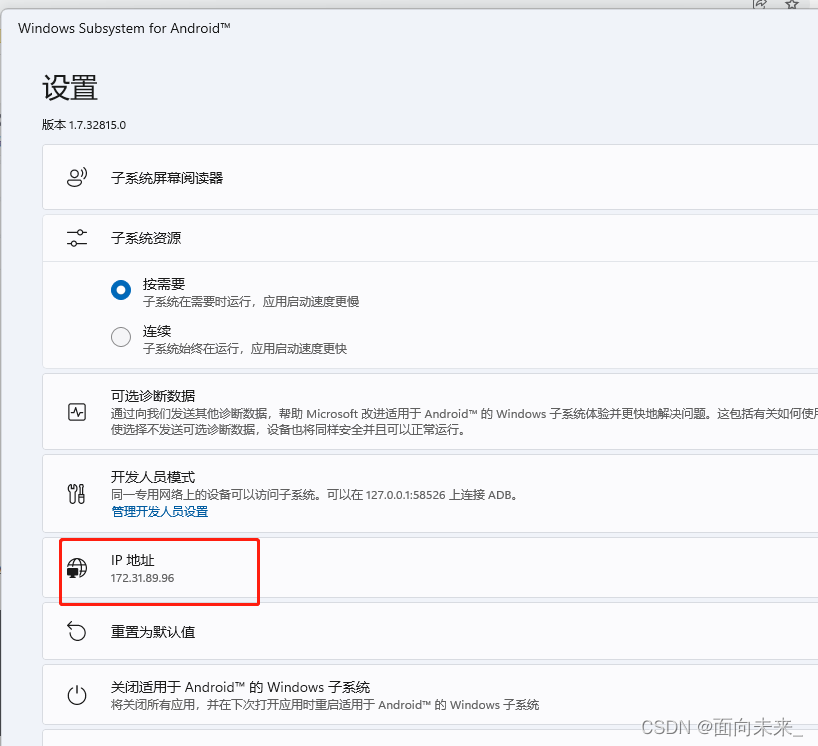Click 关闭适用于 Android 的 Windows 子系统
Screen dimensions: 818x746
coord(240,687)
